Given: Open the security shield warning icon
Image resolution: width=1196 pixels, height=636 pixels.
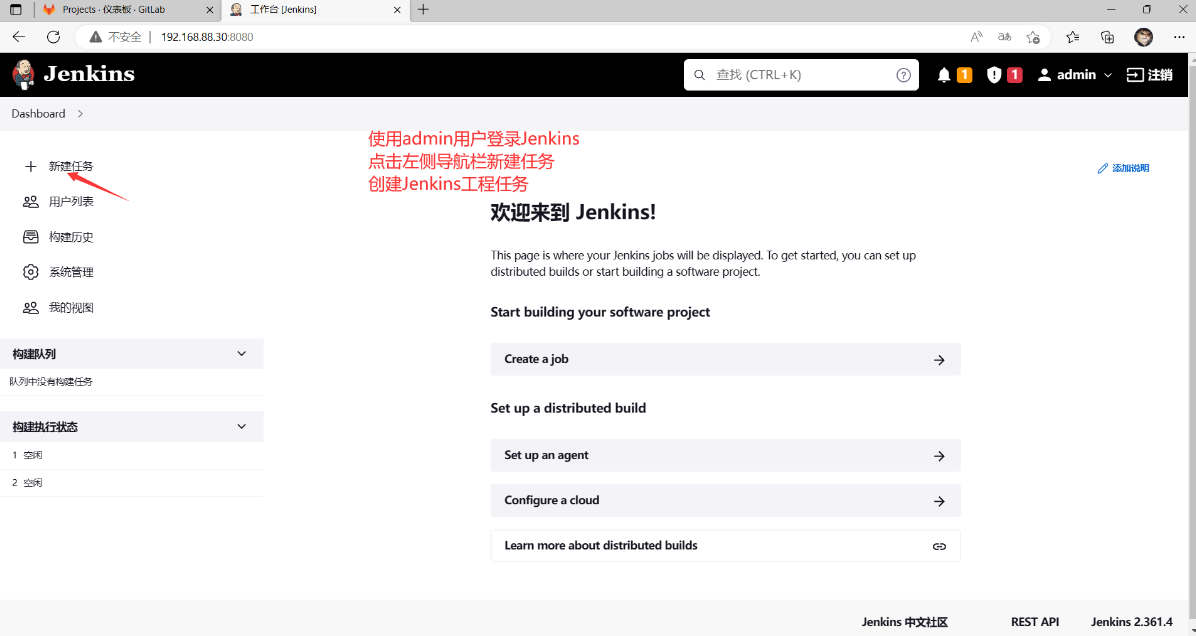Looking at the screenshot, I should point(994,75).
